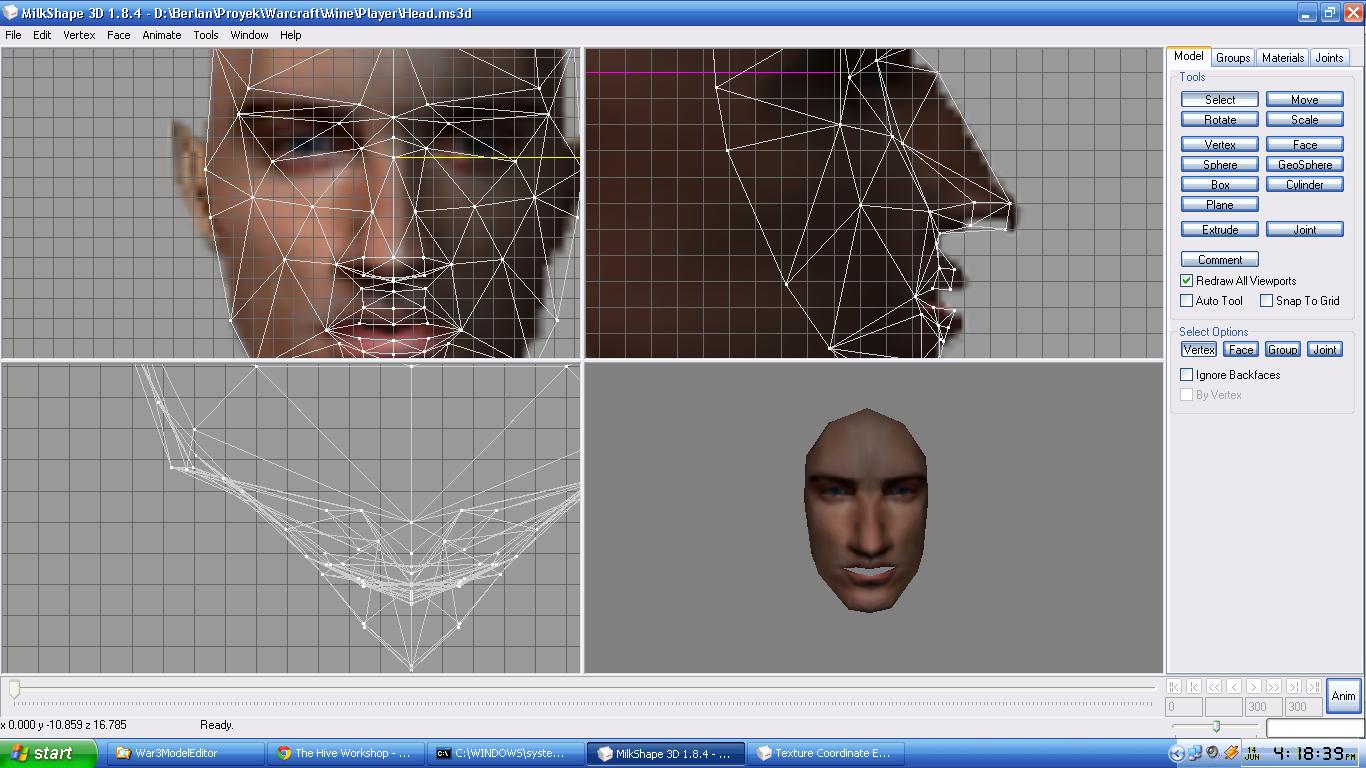Switch to the Groups tab
This screenshot has width=1366, height=768.
click(x=1233, y=58)
